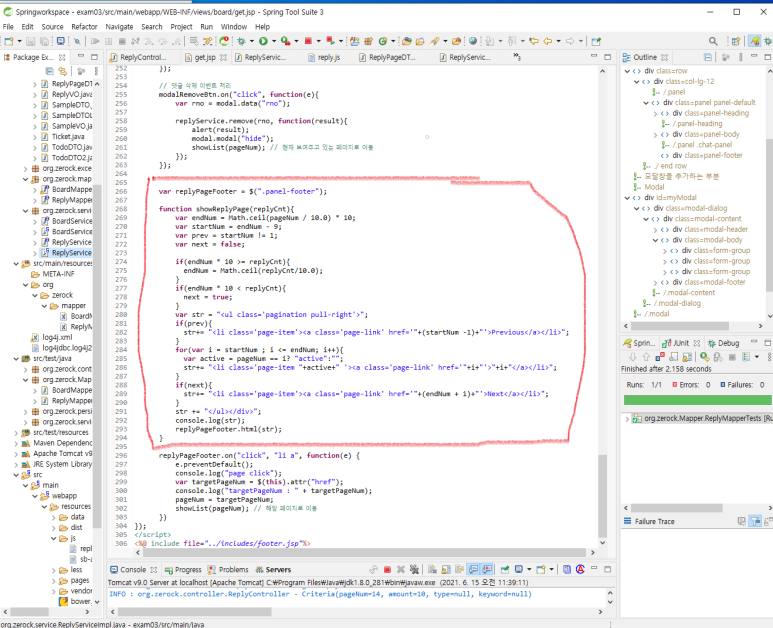Viewport: 773px width, 628px height.
Task: Toggle Word Wrap in Console toolbar
Action: pos(459,569)
